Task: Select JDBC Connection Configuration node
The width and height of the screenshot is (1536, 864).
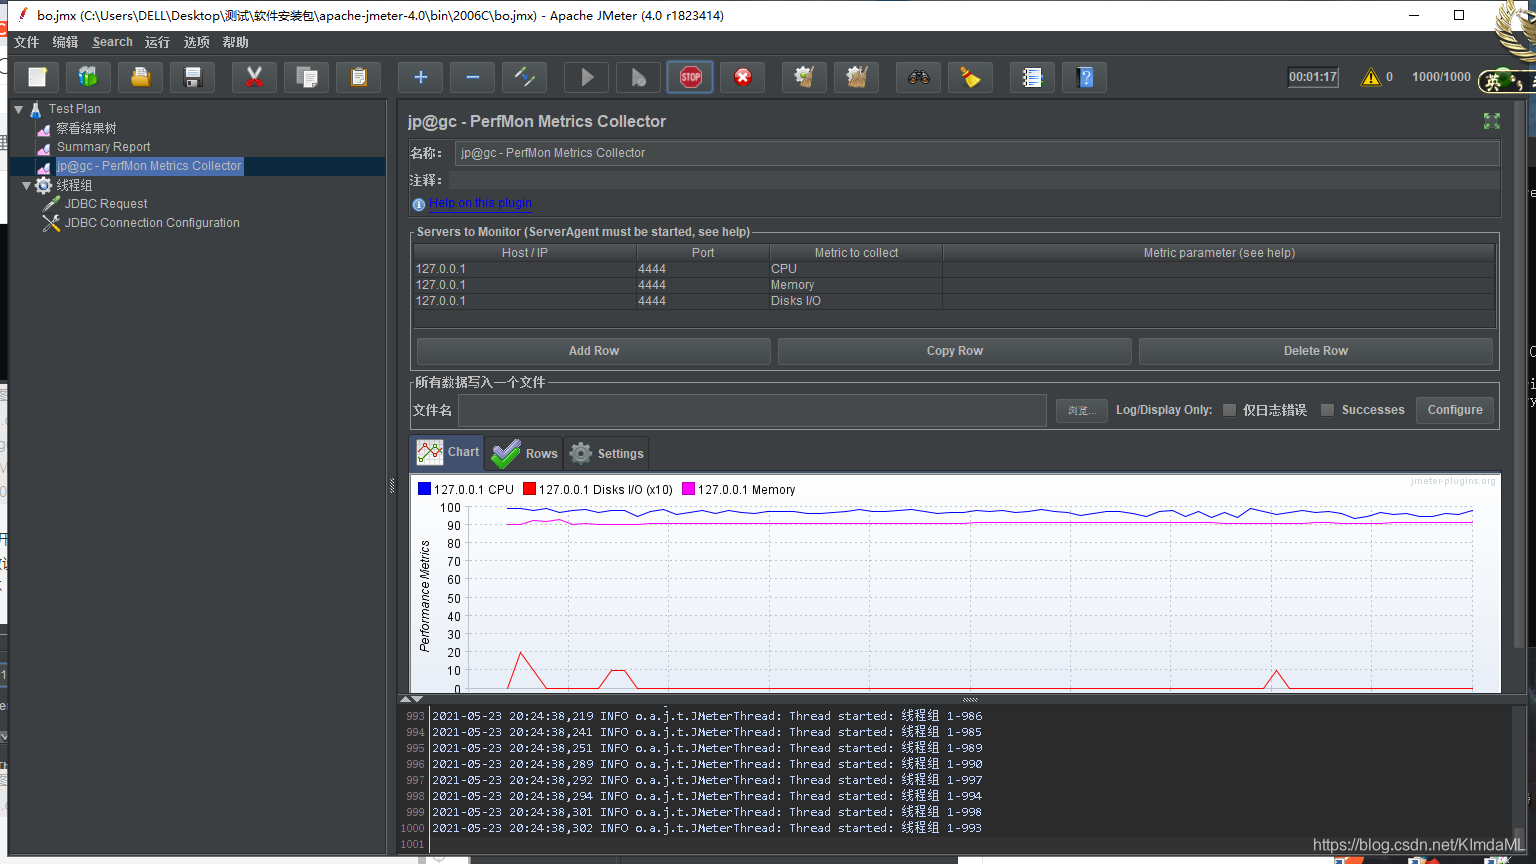Action: (x=152, y=223)
